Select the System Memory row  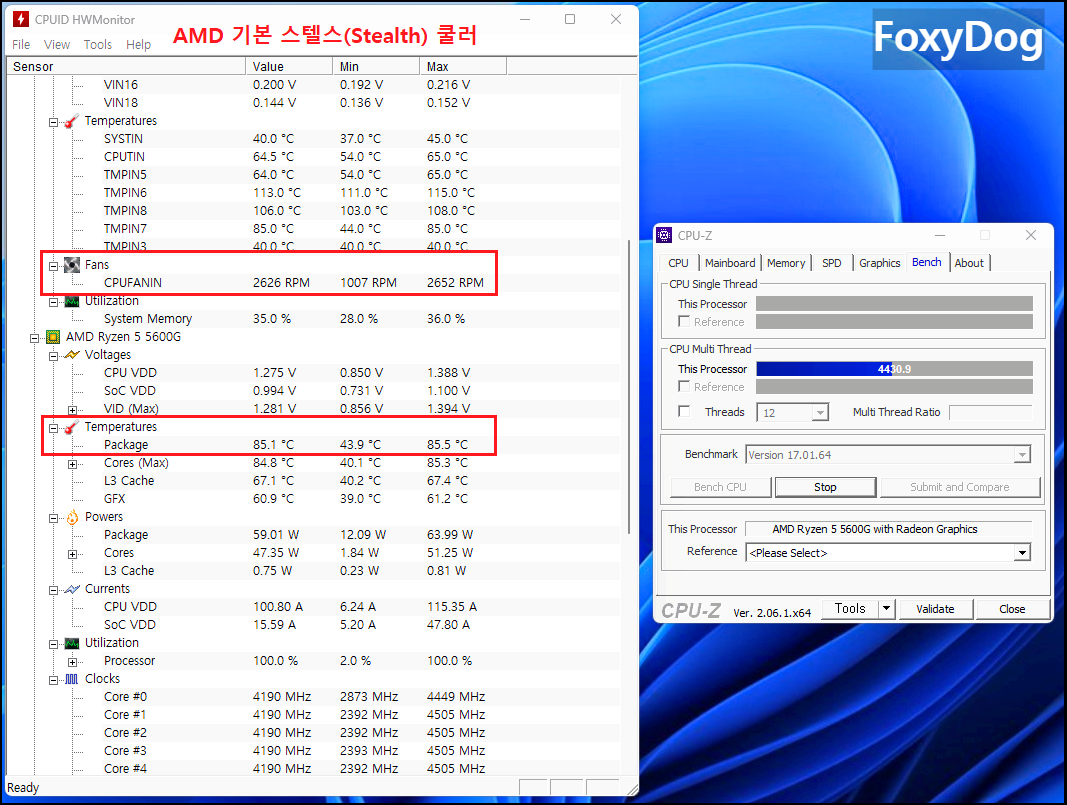click(313, 318)
